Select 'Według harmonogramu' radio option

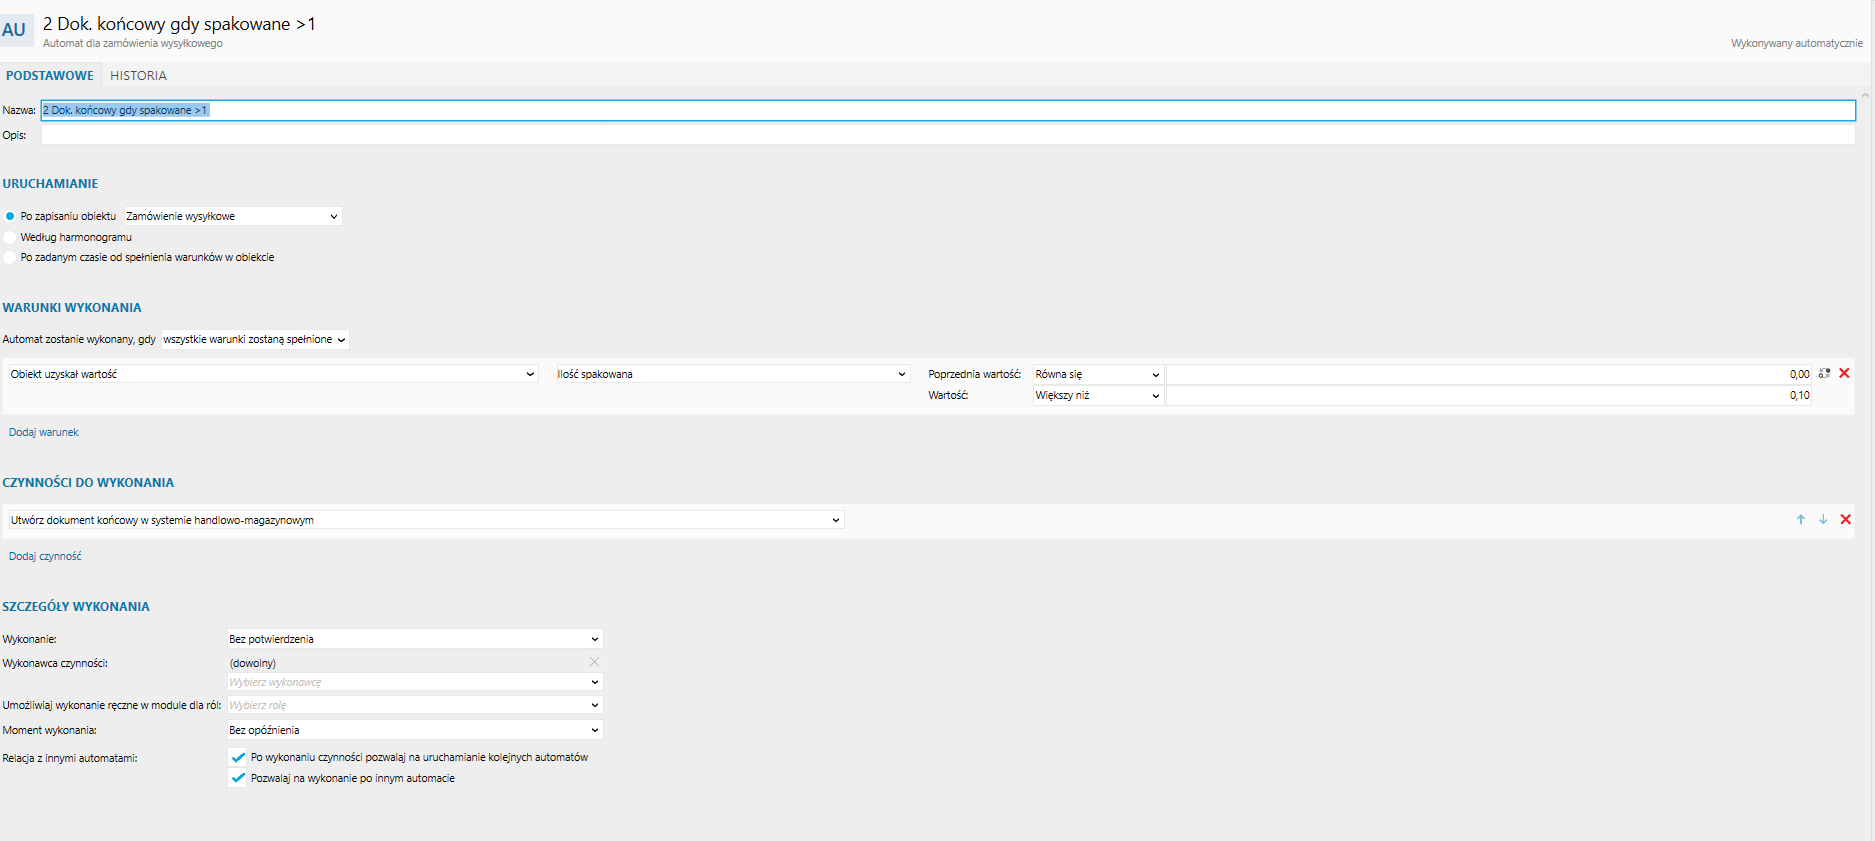pos(10,237)
